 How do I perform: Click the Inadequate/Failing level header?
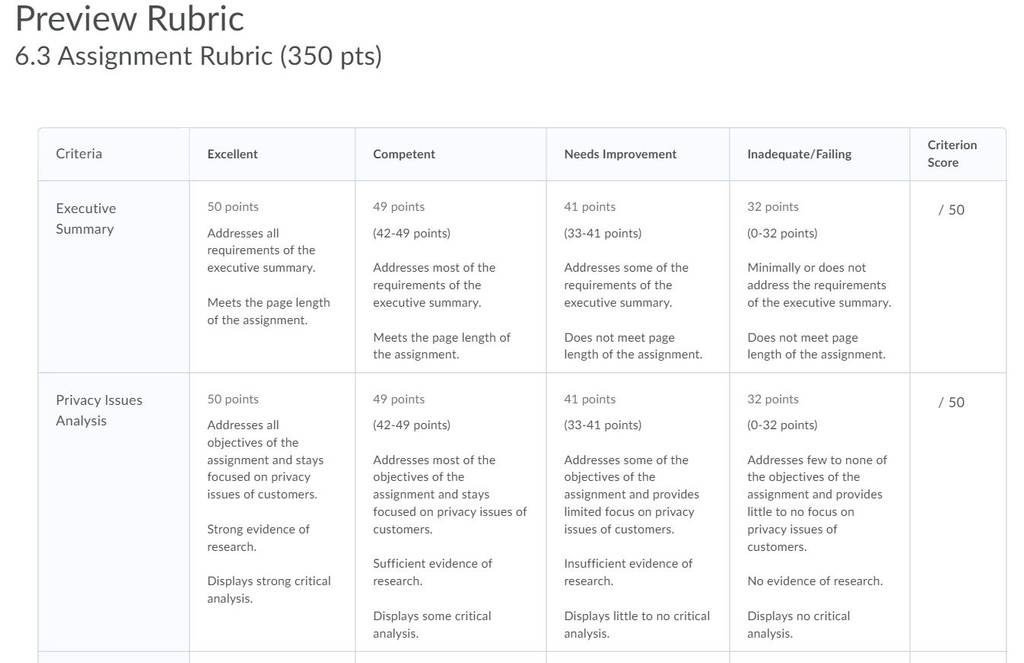(799, 154)
